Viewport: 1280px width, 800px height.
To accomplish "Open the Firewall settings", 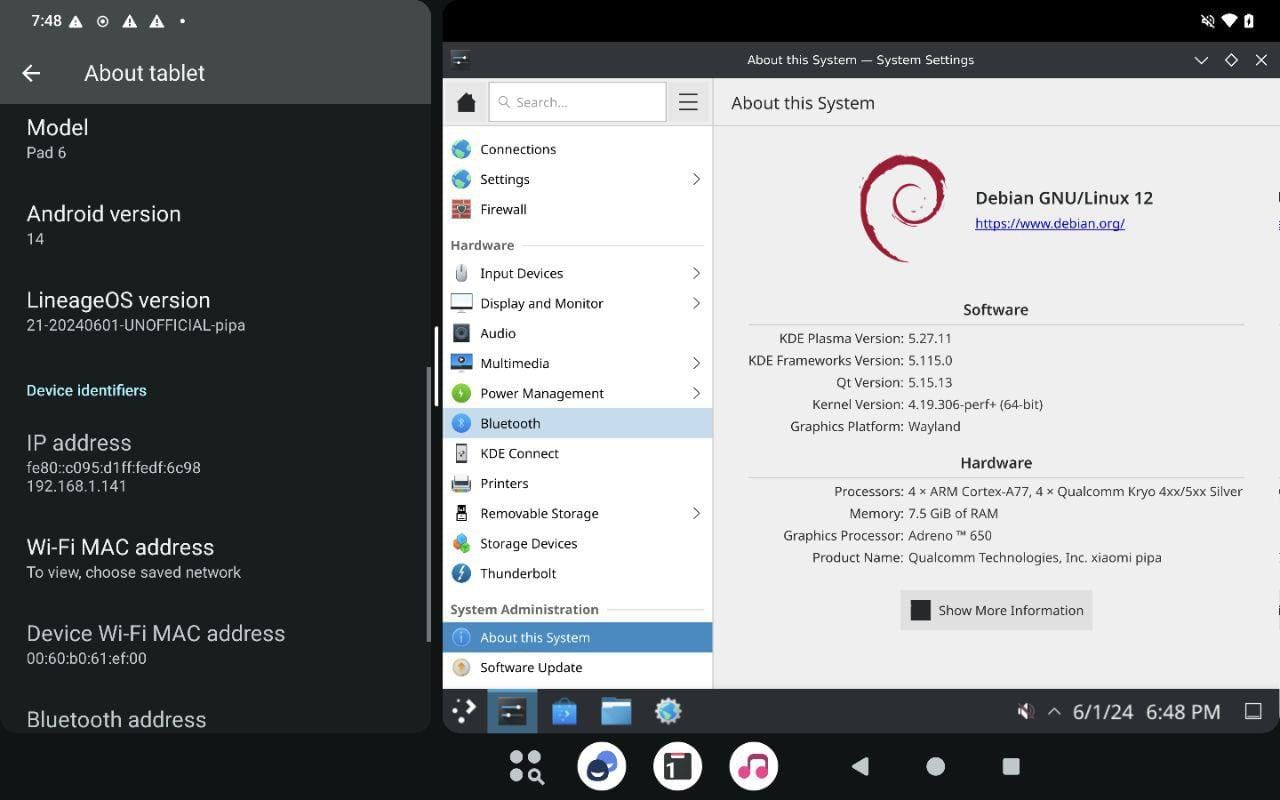I will tap(503, 208).
